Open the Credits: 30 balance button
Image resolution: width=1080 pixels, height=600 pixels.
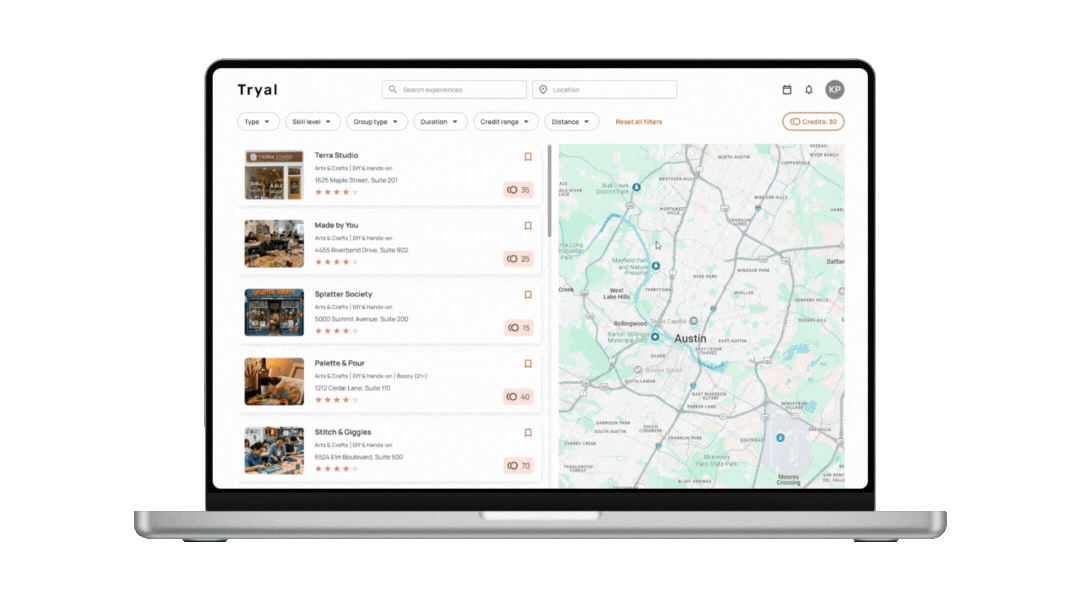coord(813,121)
